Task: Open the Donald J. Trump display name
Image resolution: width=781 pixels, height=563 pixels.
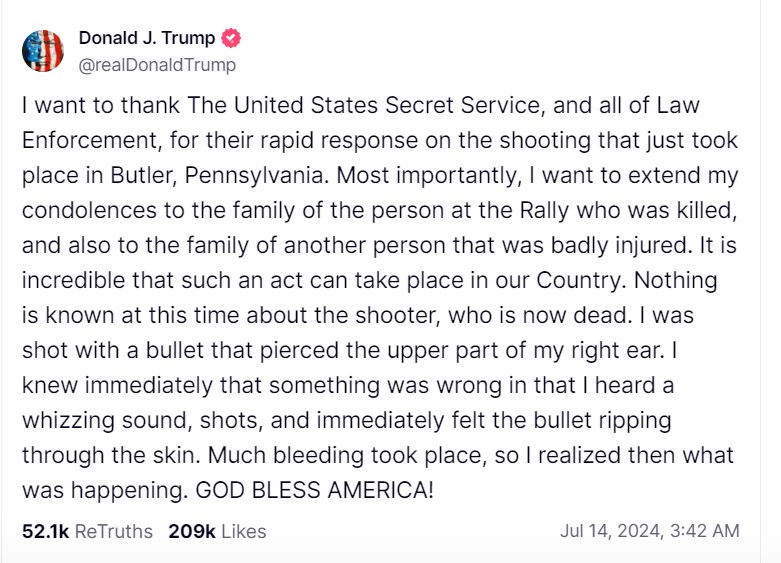Action: 147,38
